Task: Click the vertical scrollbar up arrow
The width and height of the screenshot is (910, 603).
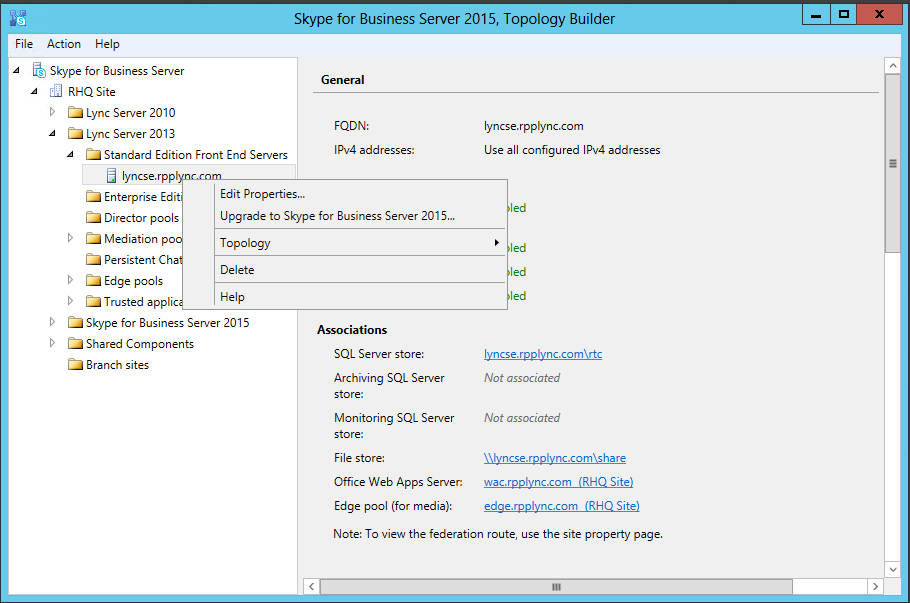Action: click(x=893, y=66)
